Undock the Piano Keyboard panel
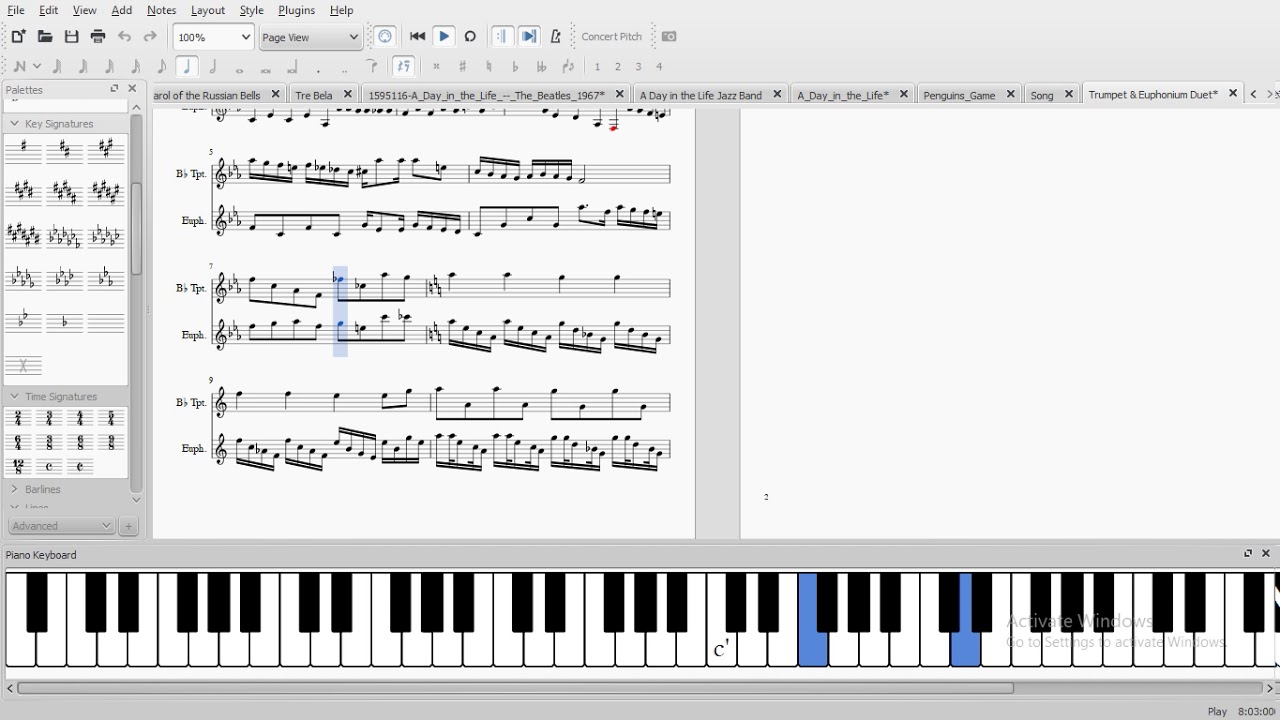Screen dimensions: 1280x720 click(x=1248, y=553)
